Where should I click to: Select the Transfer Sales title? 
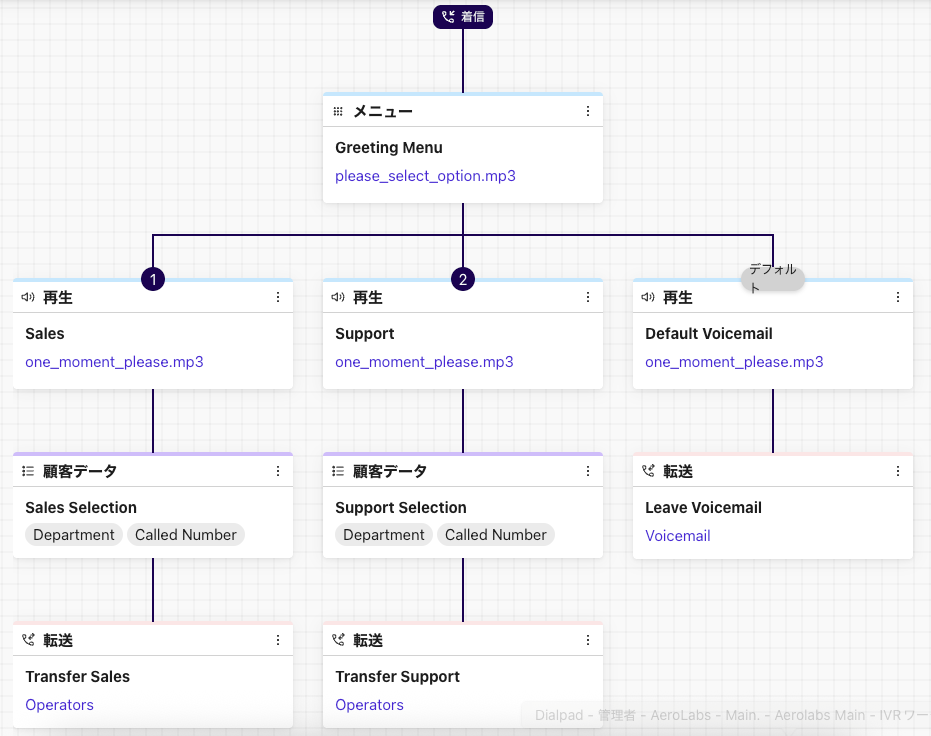(x=77, y=677)
